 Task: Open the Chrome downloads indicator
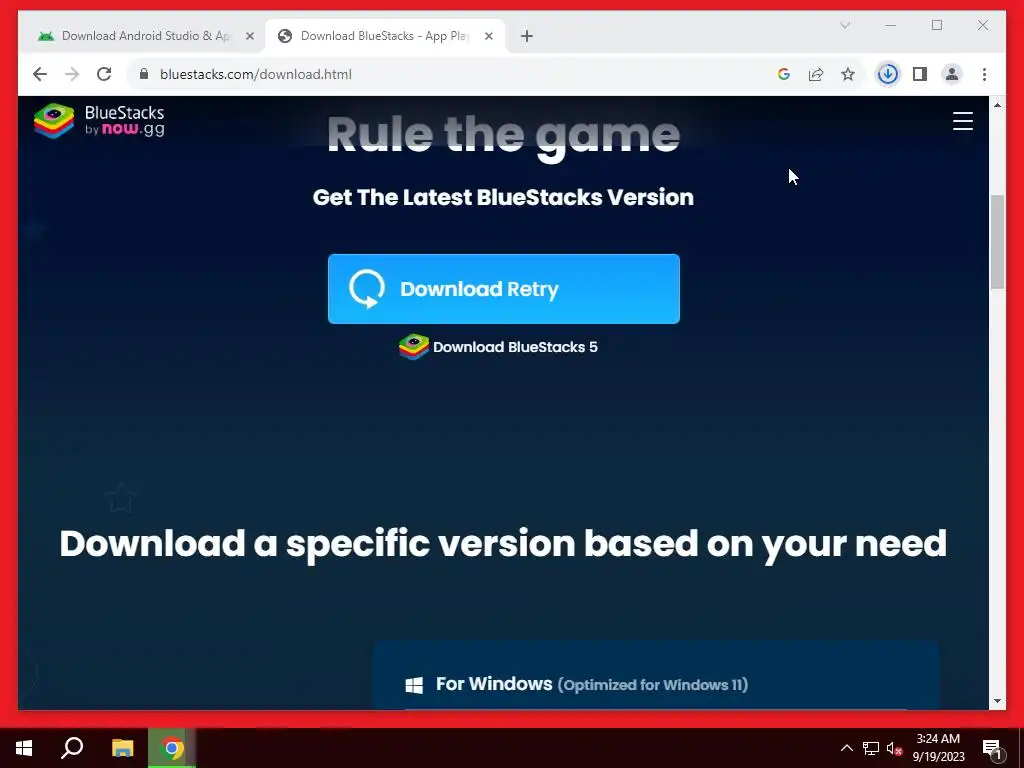888,74
